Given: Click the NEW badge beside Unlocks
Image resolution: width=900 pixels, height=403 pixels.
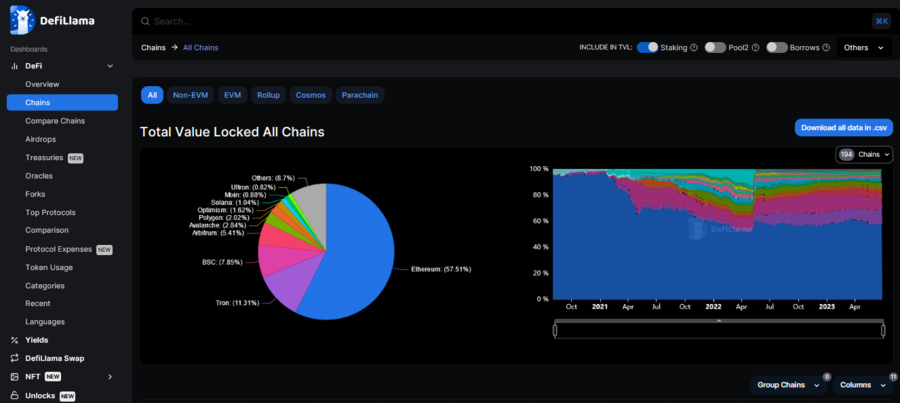Looking at the screenshot, I should (x=68, y=396).
